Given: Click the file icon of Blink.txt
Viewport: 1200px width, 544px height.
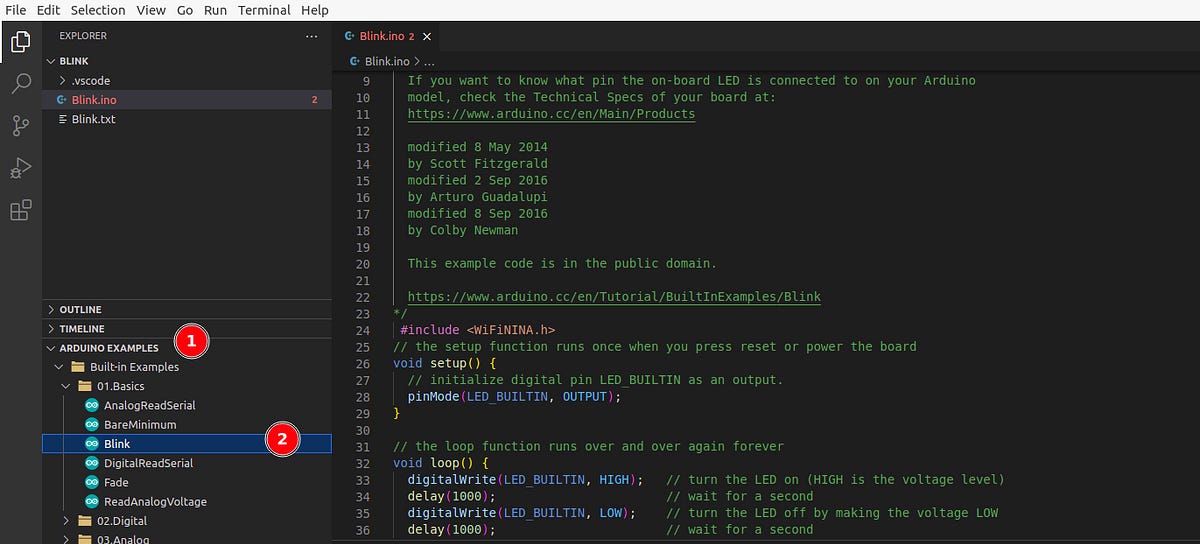Looking at the screenshot, I should [x=63, y=119].
